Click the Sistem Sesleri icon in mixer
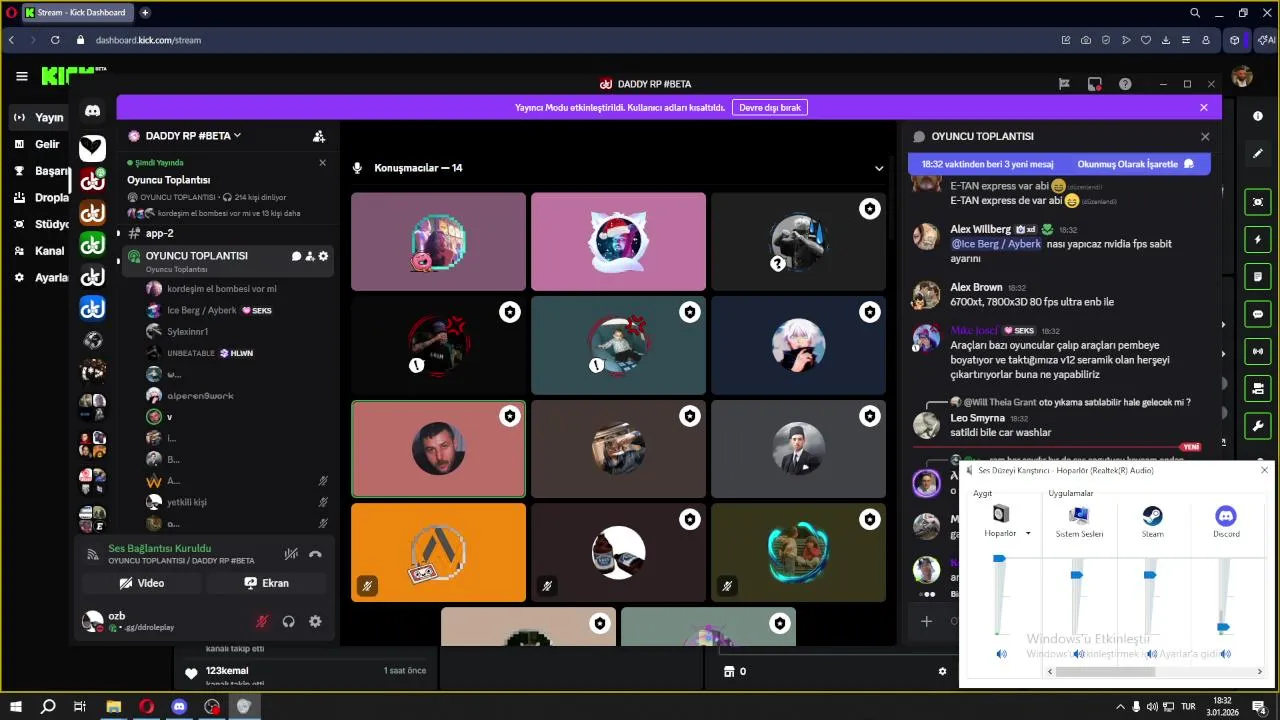Image resolution: width=1280 pixels, height=720 pixels. (1079, 515)
